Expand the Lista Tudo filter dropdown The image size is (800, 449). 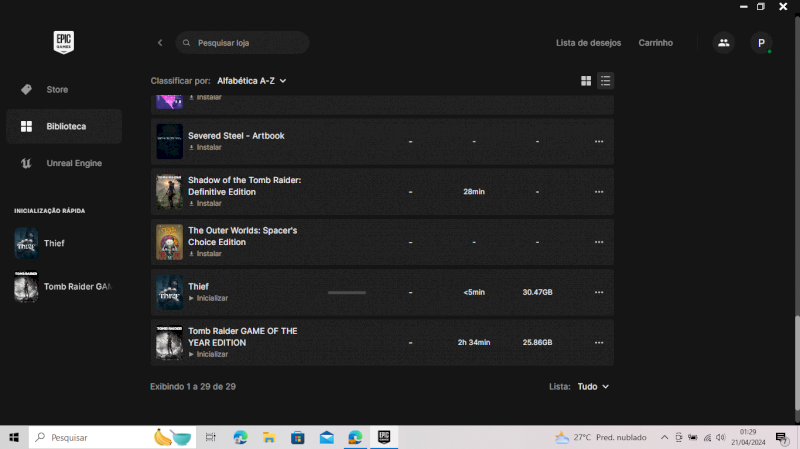click(593, 386)
